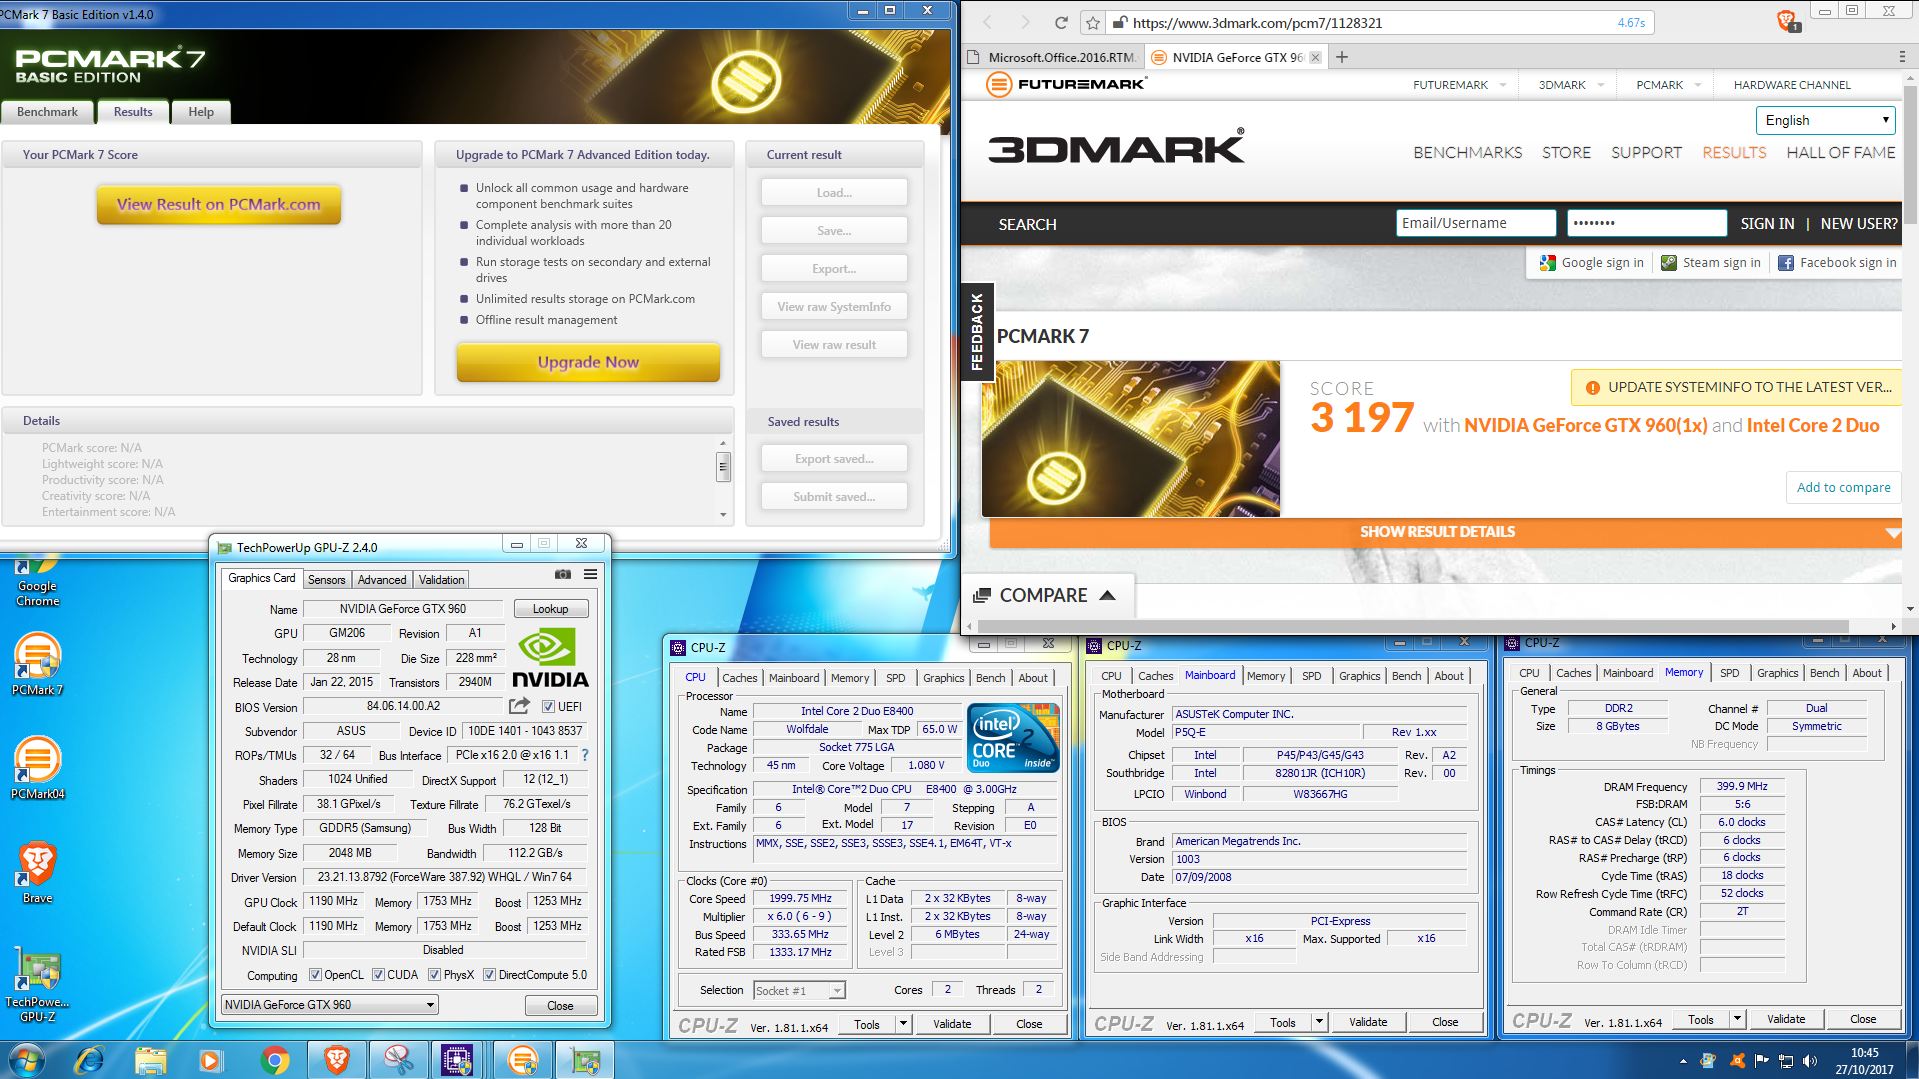The height and width of the screenshot is (1079, 1919).
Task: Open Tools dropdown arrow in Memory CPU-Z window
Action: pos(1737,1018)
